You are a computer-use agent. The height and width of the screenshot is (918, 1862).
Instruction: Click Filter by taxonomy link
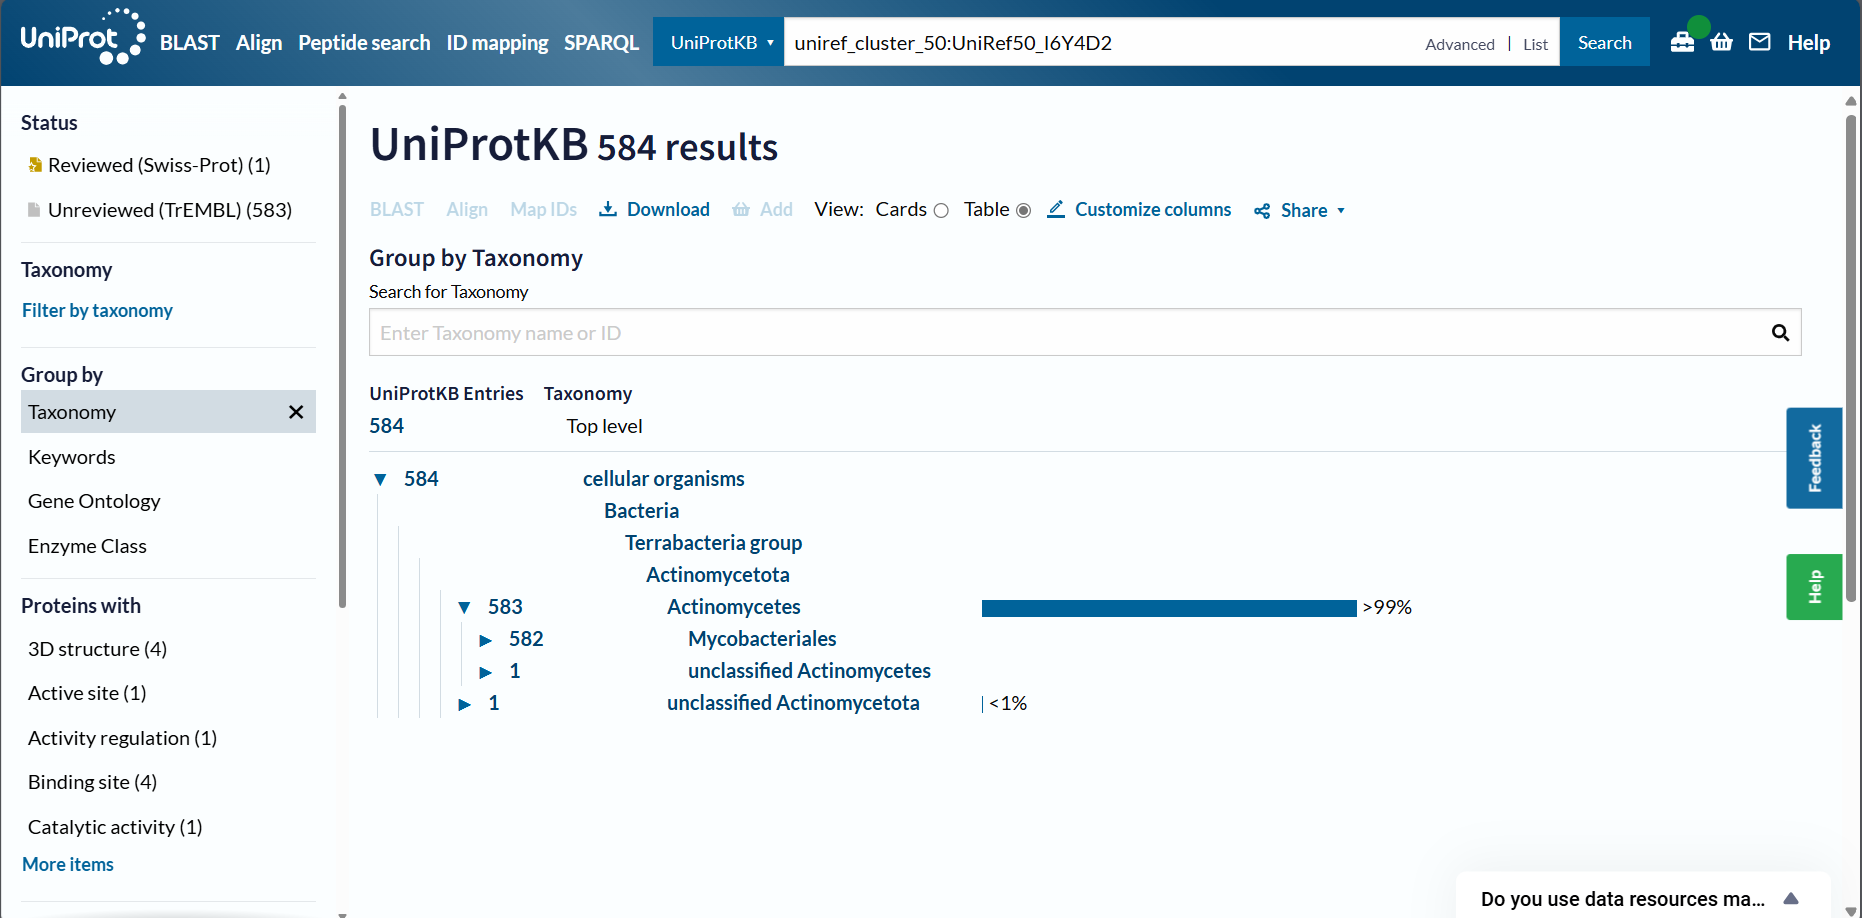click(97, 310)
